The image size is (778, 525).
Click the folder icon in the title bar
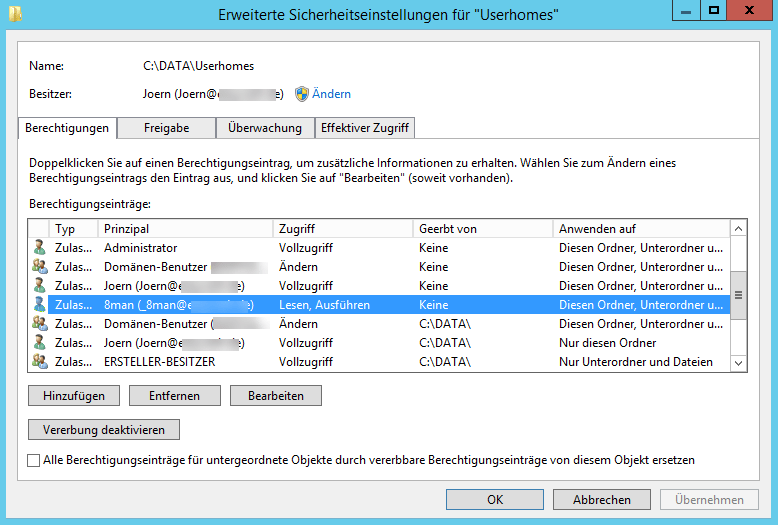click(13, 13)
